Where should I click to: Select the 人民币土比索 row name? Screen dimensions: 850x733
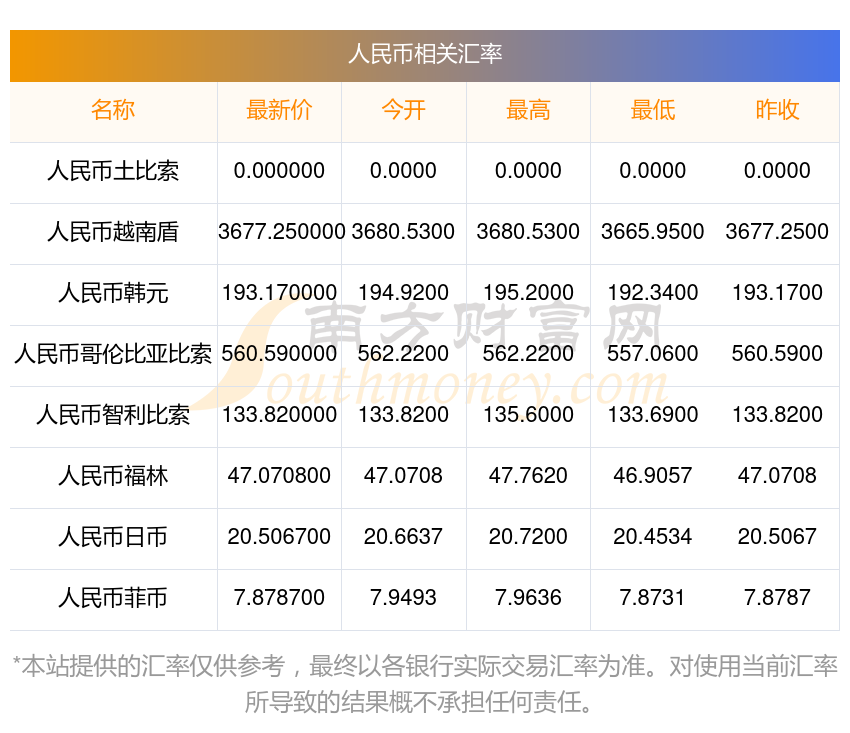tap(113, 171)
